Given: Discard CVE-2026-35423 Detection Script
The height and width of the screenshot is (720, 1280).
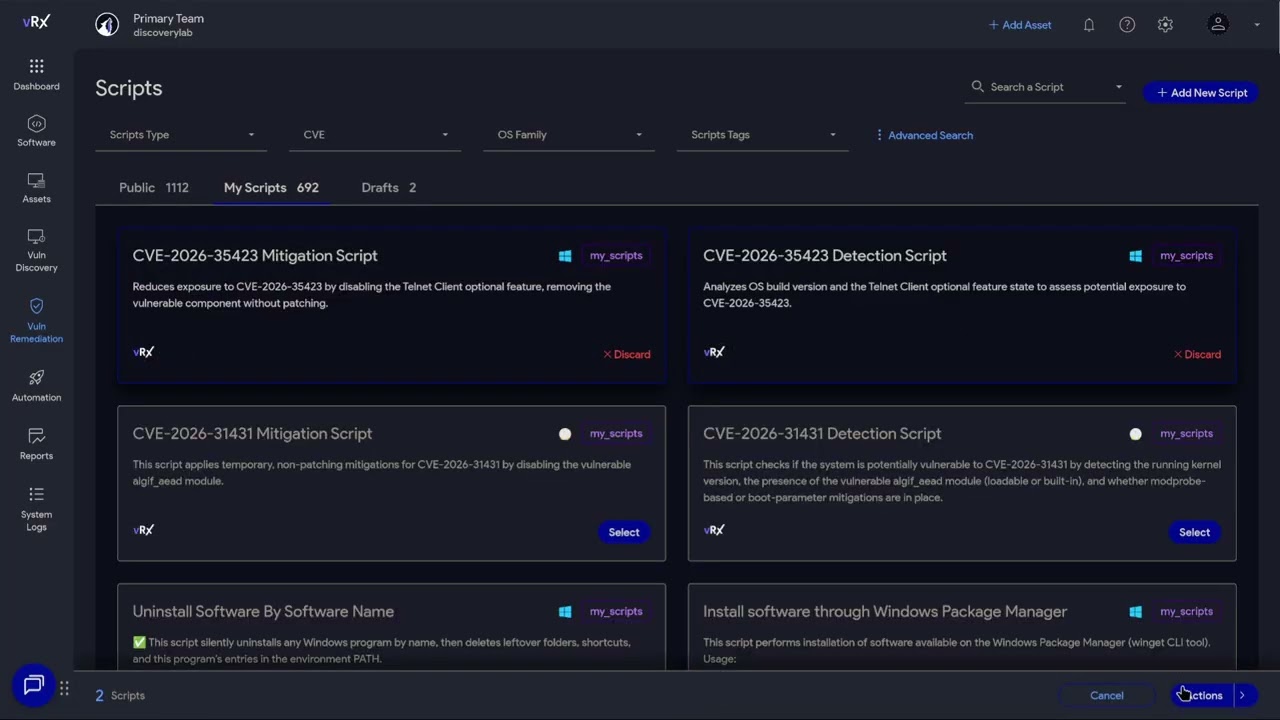Looking at the screenshot, I should (x=1197, y=354).
